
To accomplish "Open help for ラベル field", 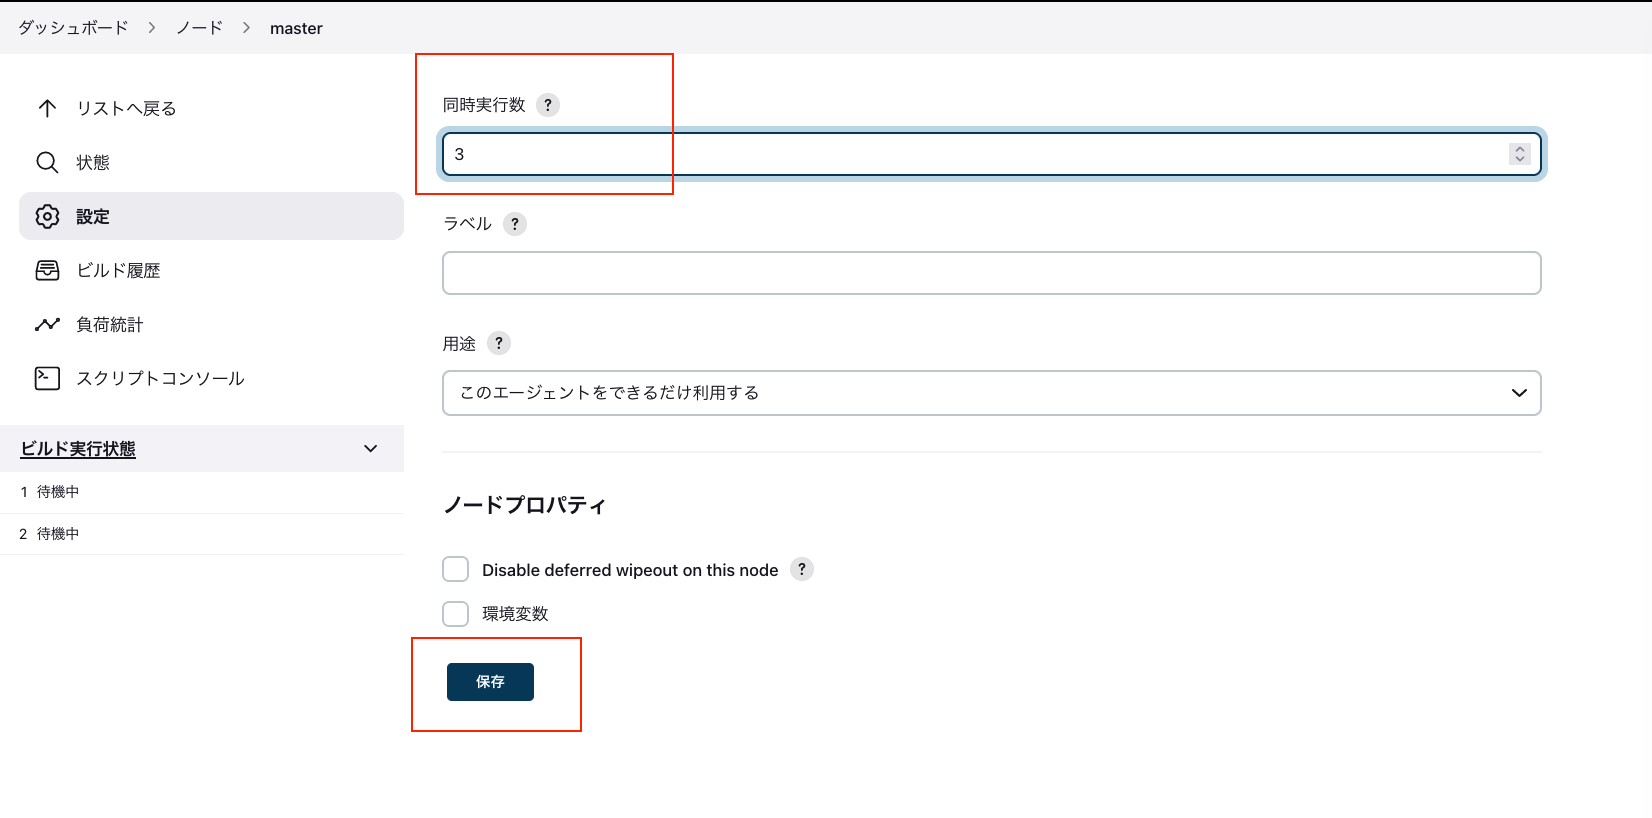I will [x=515, y=224].
